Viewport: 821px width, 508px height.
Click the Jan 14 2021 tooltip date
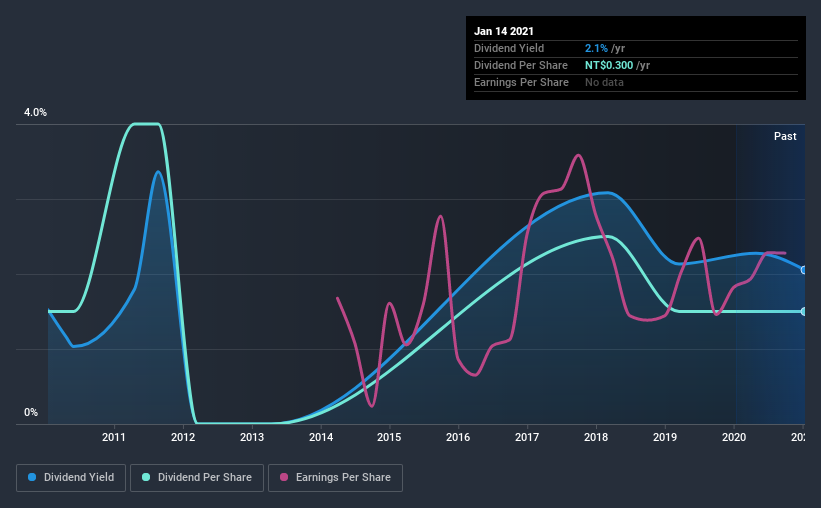coord(504,31)
